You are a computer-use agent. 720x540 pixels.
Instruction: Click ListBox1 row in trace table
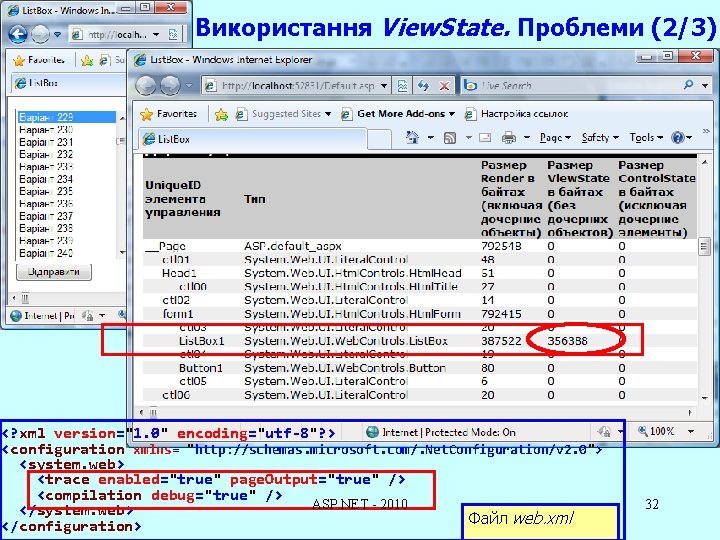point(420,341)
